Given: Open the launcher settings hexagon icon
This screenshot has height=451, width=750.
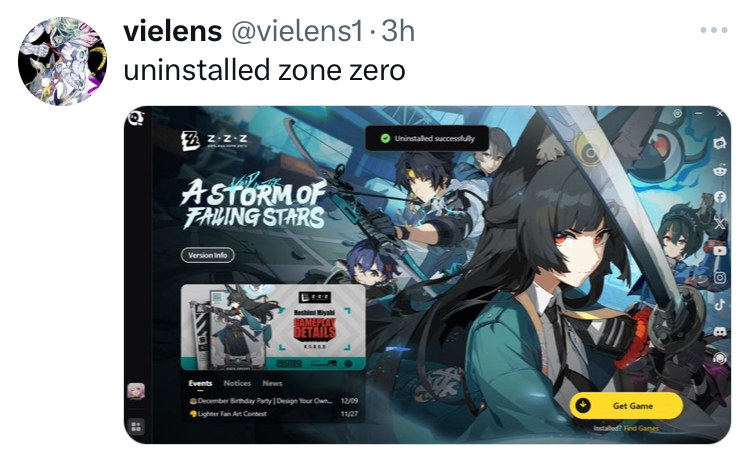Looking at the screenshot, I should point(677,113).
